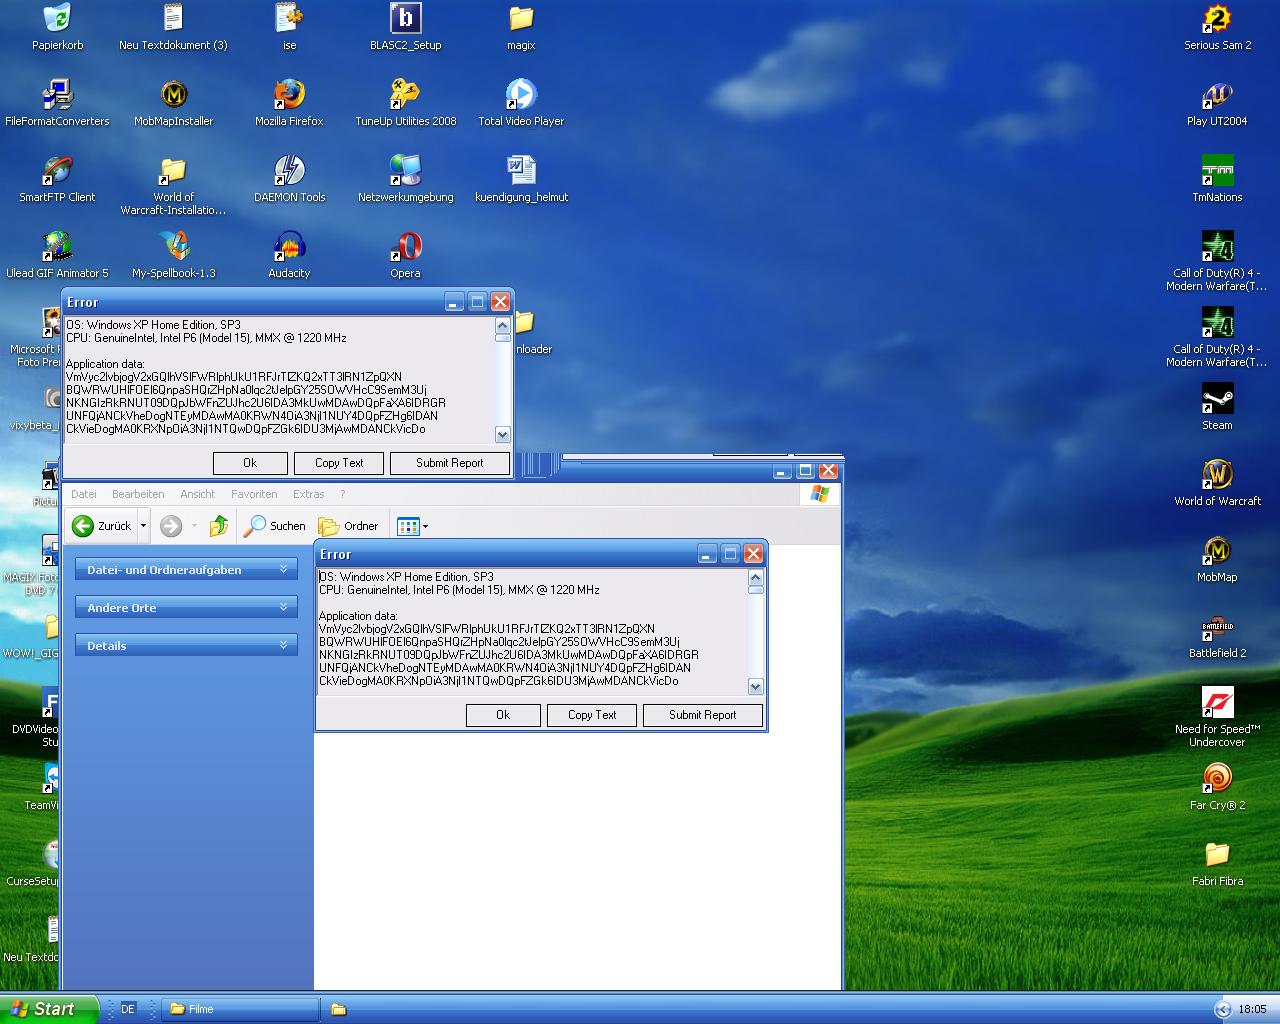Open the Explorer views dropdown
The height and width of the screenshot is (1024, 1280).
pos(412,526)
